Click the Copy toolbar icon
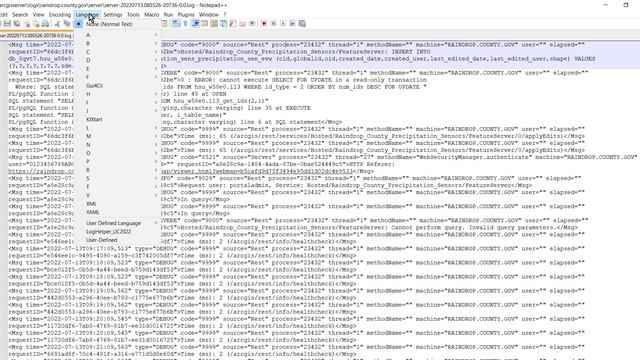 tap(67, 24)
